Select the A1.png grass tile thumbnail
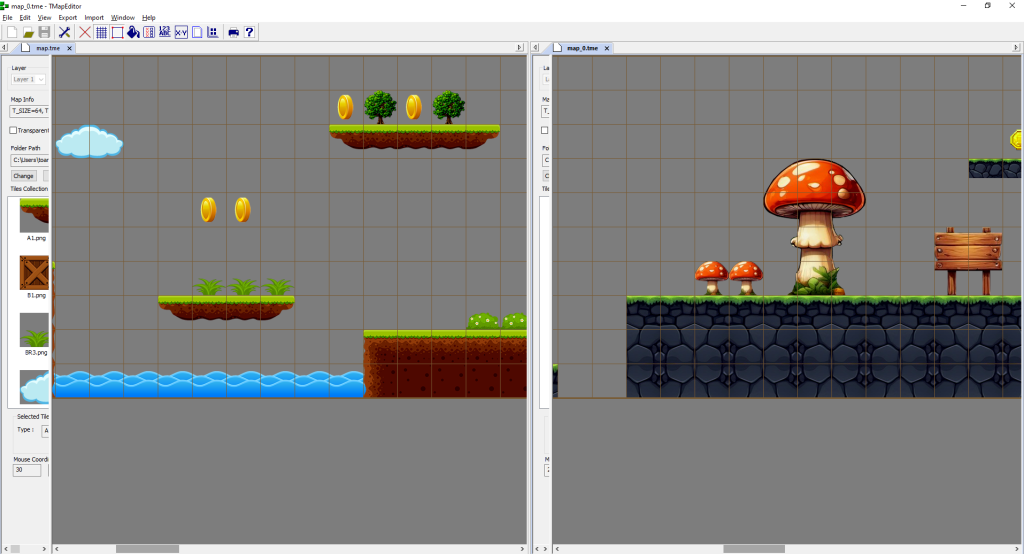Image resolution: width=1024 pixels, height=554 pixels. [x=34, y=216]
